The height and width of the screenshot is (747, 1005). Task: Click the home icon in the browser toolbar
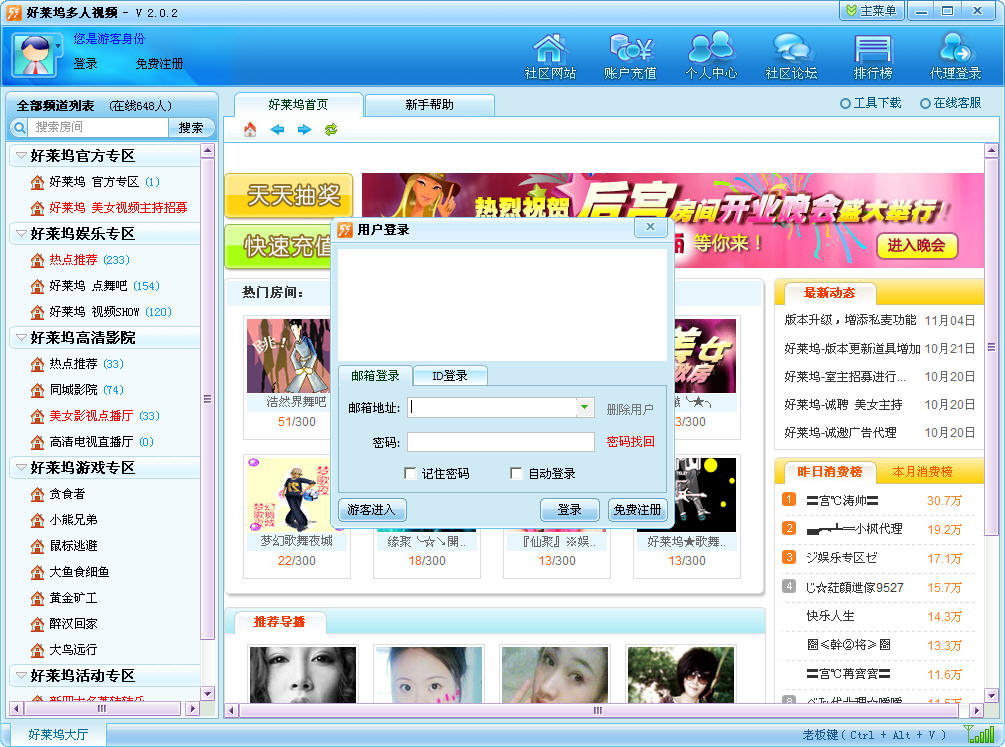point(248,129)
